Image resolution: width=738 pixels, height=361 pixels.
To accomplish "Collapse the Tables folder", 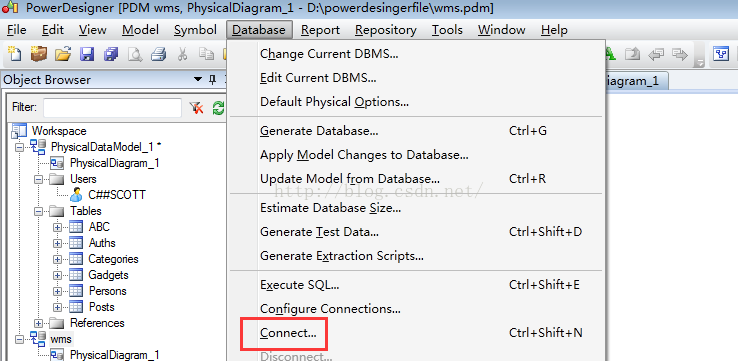I will (x=39, y=211).
